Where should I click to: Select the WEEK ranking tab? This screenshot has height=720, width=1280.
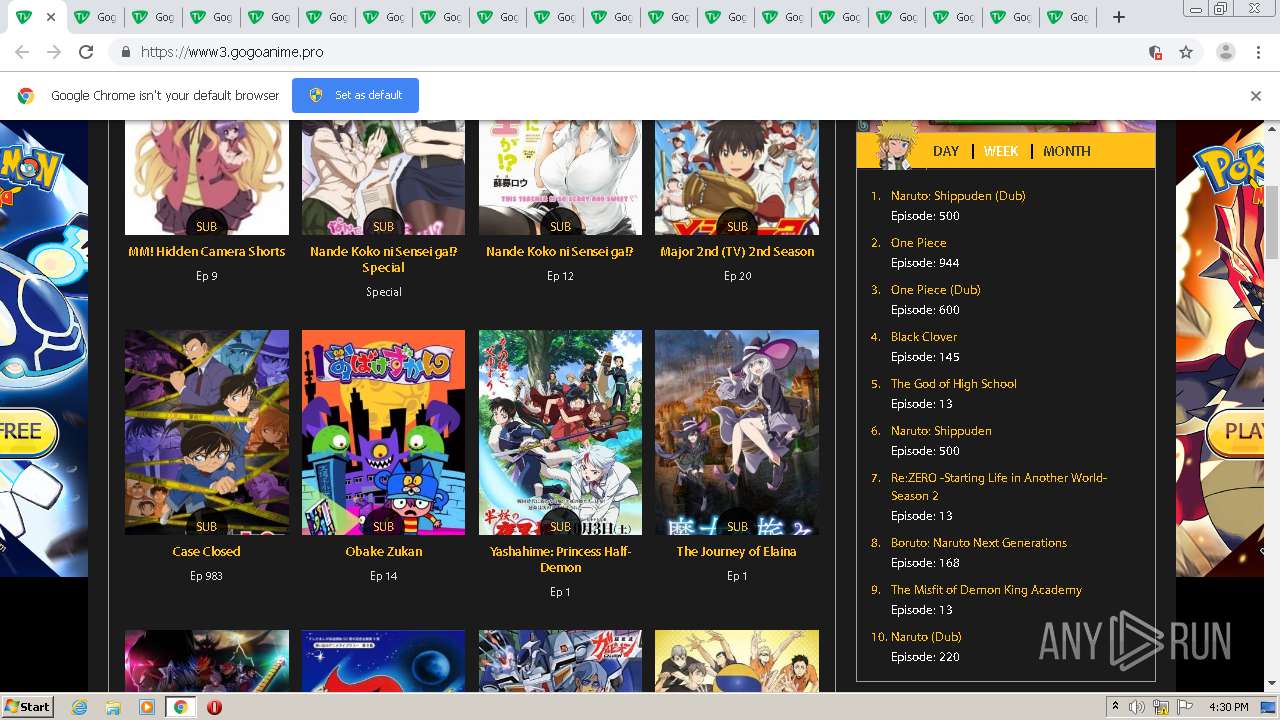tap(1001, 151)
